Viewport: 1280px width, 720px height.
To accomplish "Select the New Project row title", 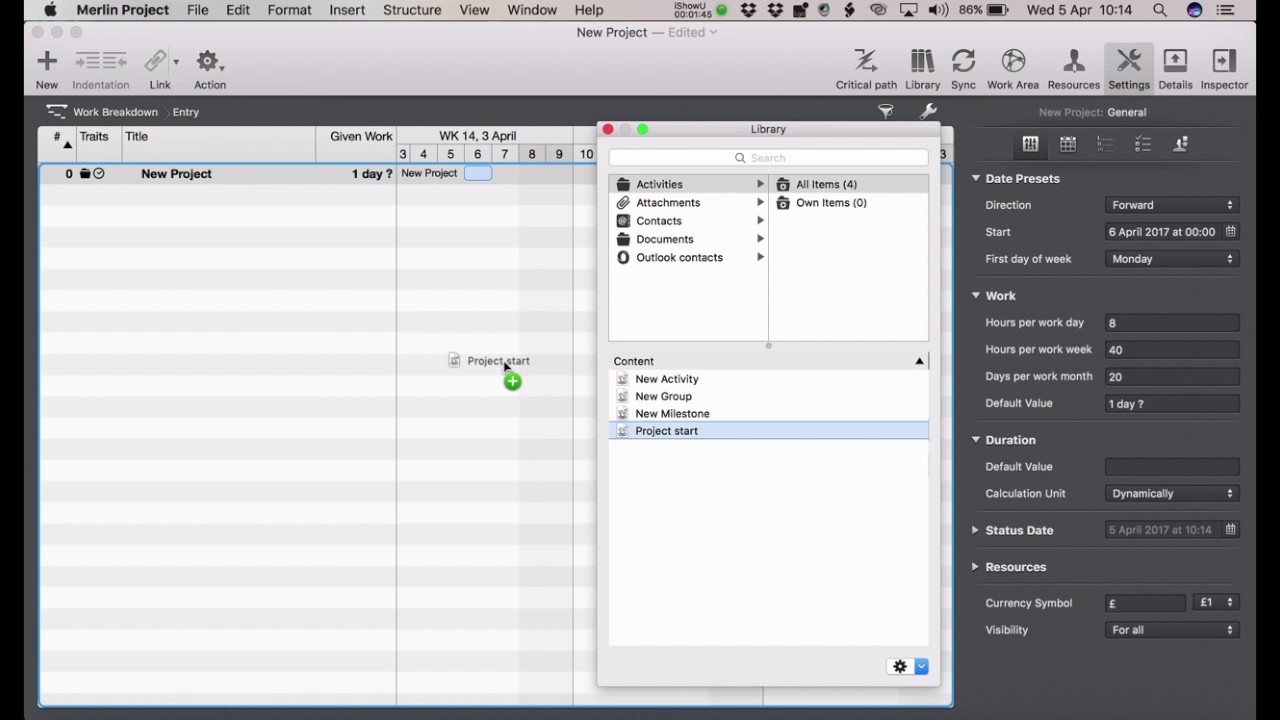I will pyautogui.click(x=176, y=174).
